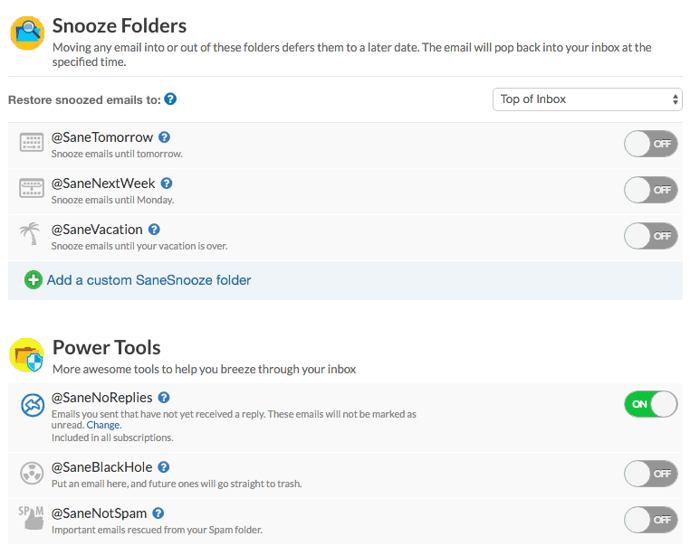Click the @SaneNoReplies help icon
The height and width of the screenshot is (555, 690).
click(164, 398)
